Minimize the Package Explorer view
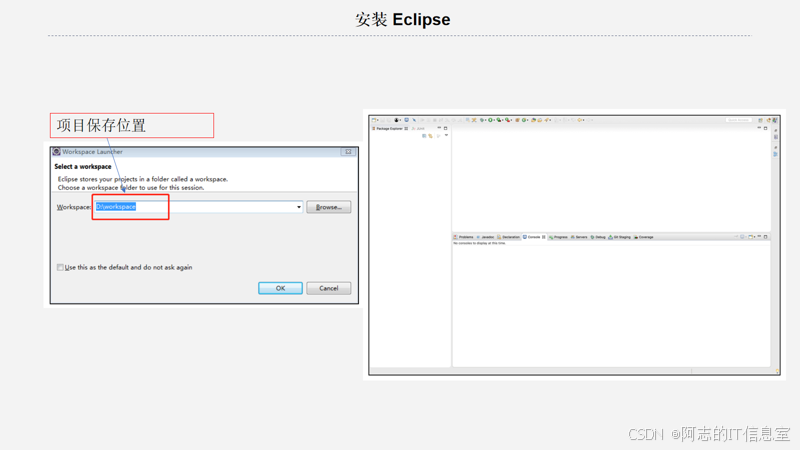Viewport: 800px width, 450px height. (x=439, y=128)
